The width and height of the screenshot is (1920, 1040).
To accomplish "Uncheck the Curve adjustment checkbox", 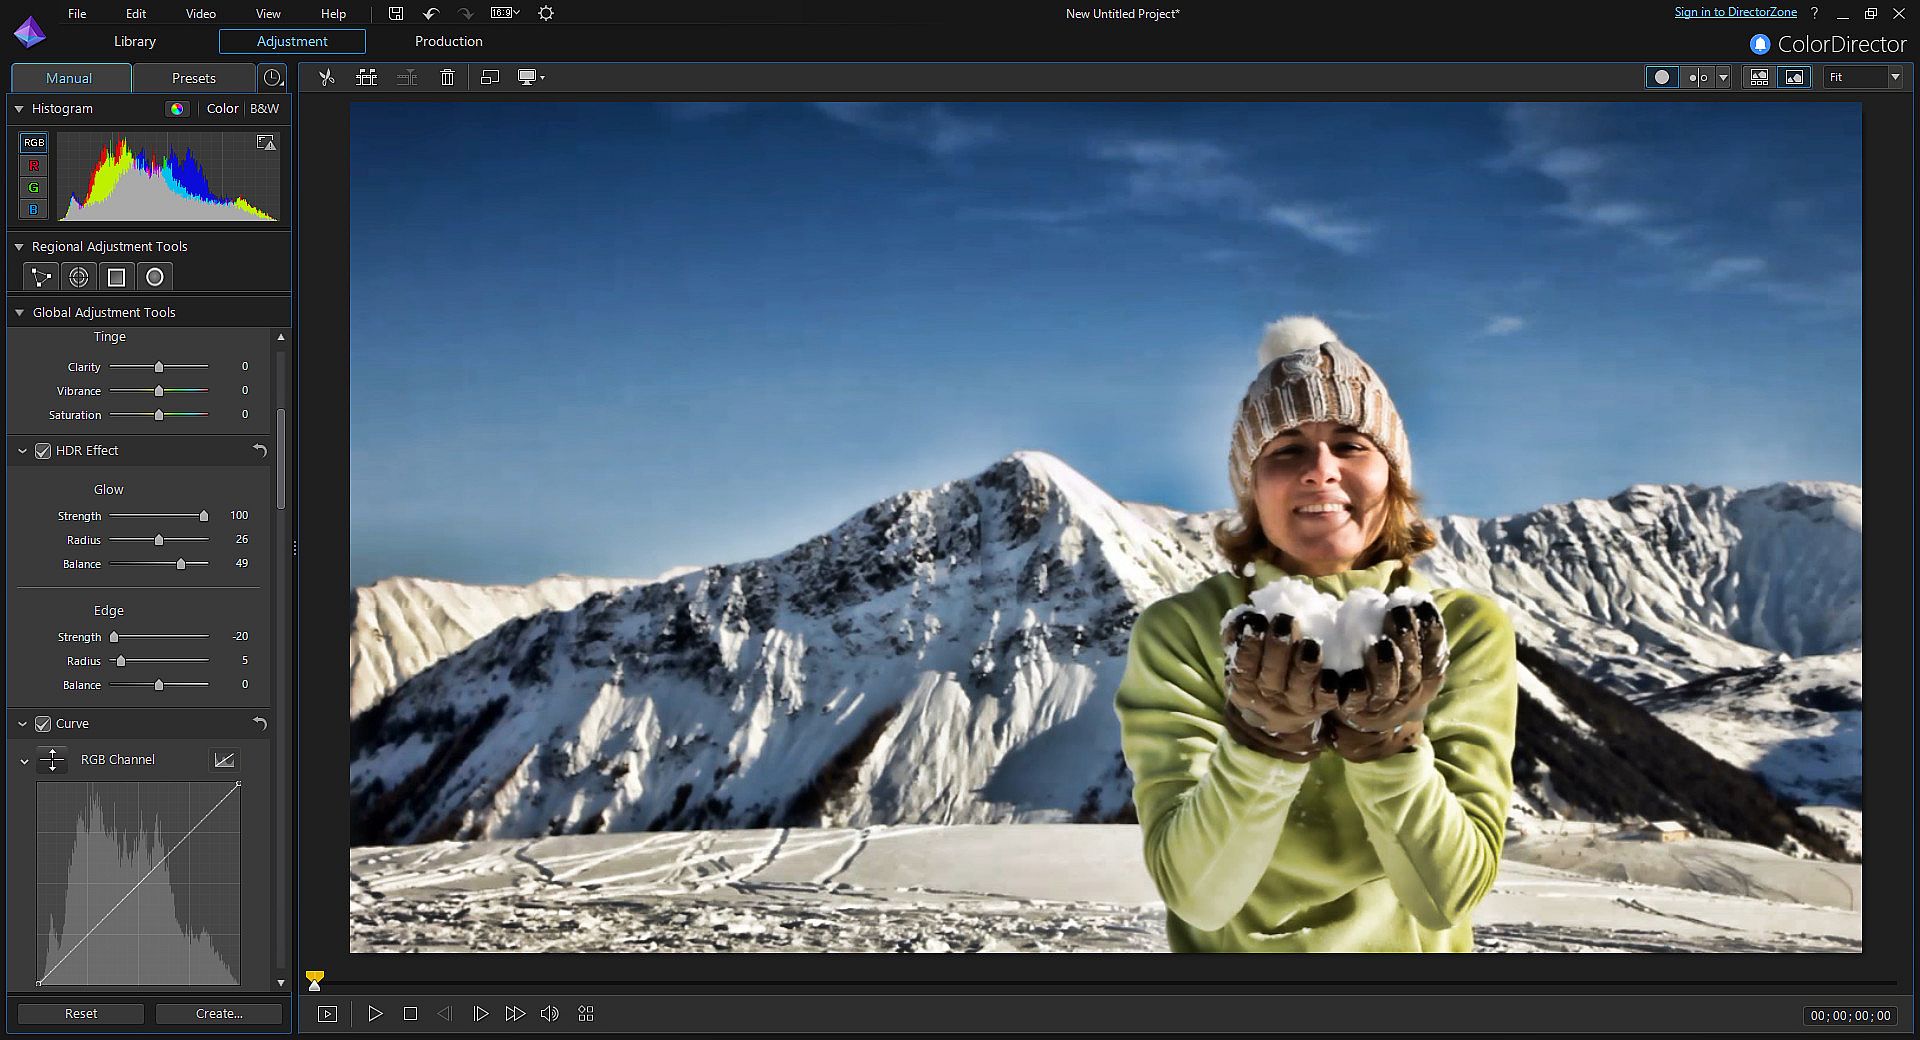I will click(43, 724).
